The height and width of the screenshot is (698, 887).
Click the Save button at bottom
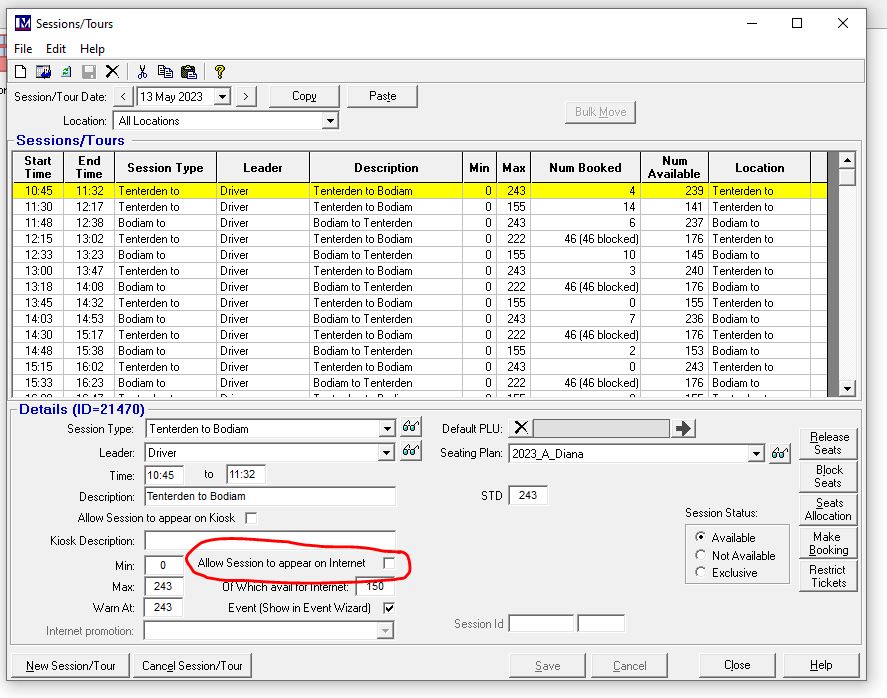tap(548, 666)
